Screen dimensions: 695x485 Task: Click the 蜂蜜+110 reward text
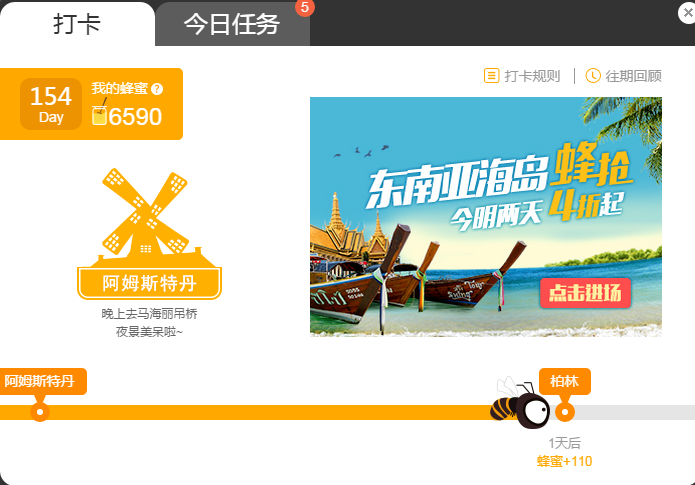565,462
